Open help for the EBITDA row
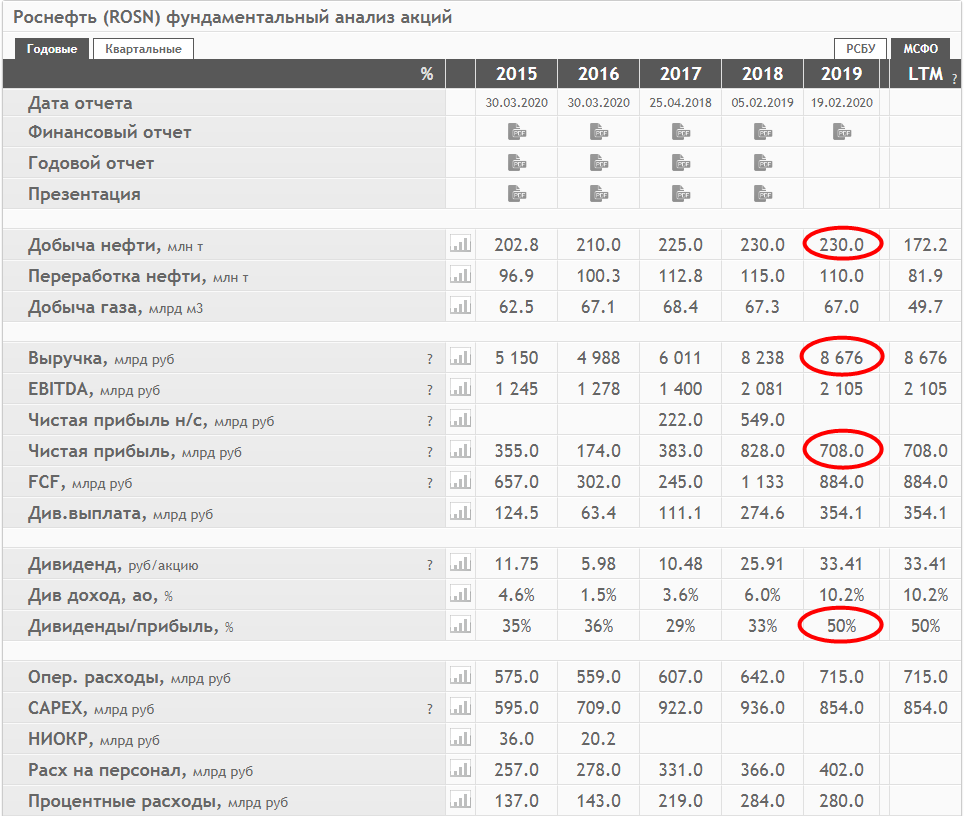 [x=429, y=390]
